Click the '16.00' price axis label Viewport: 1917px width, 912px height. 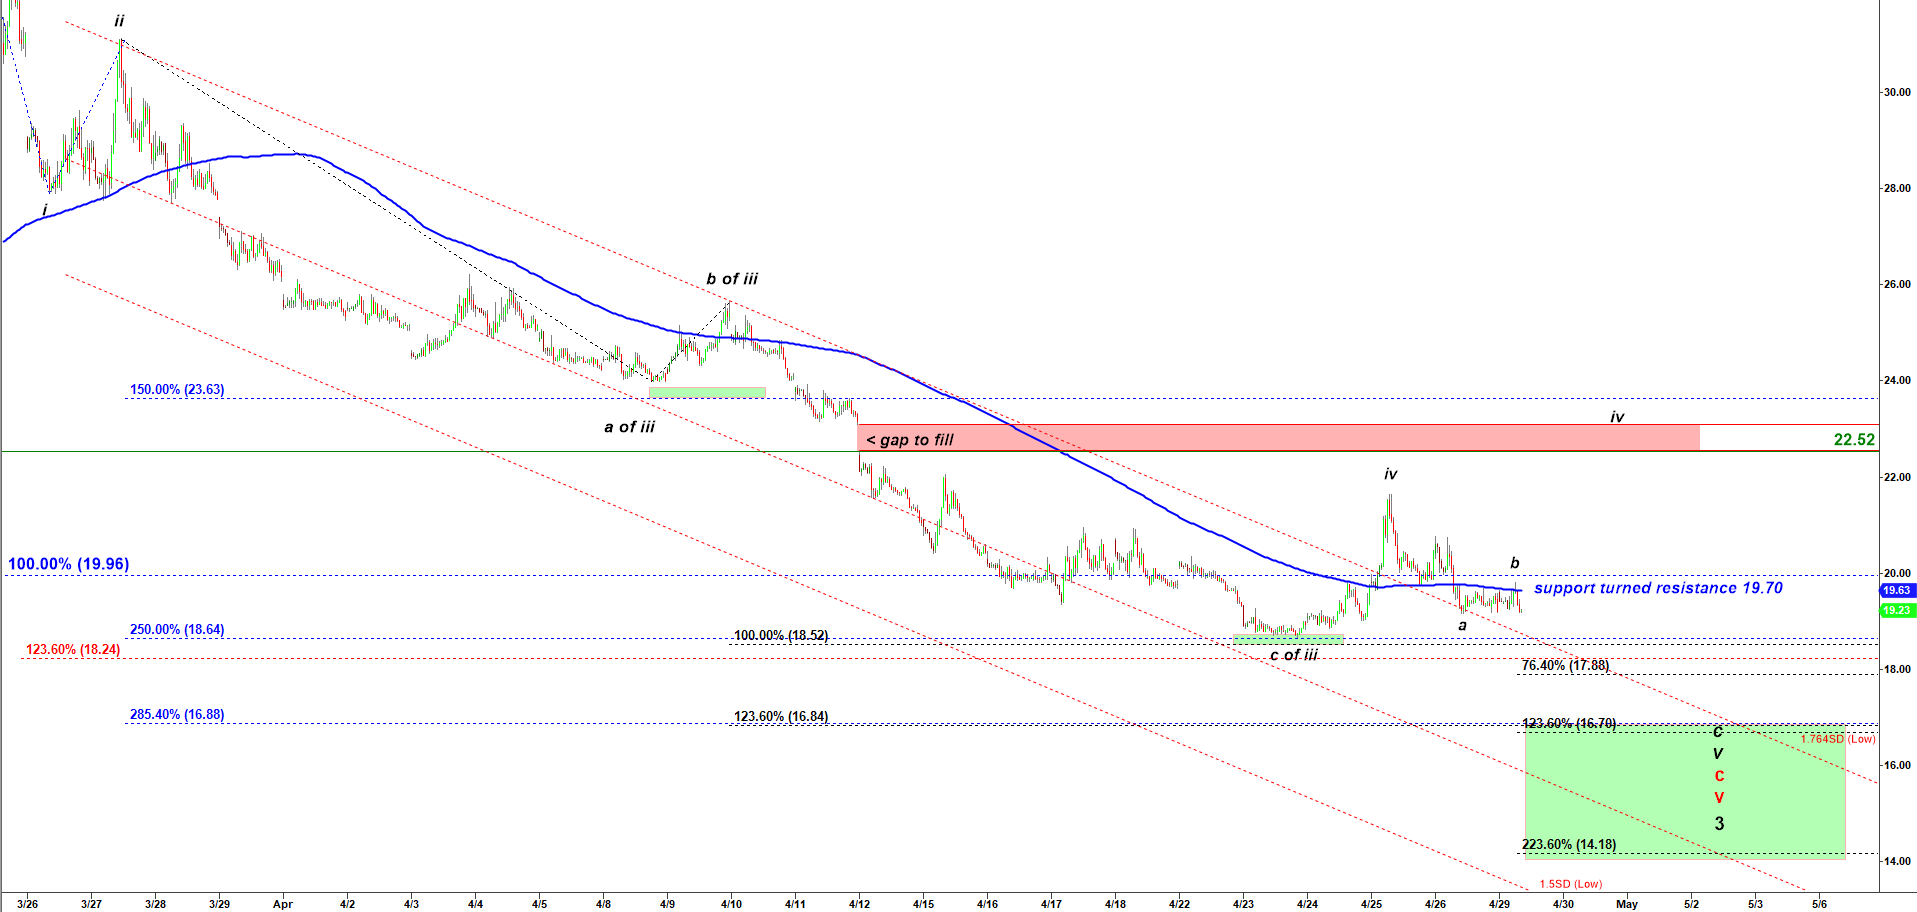[x=1896, y=765]
